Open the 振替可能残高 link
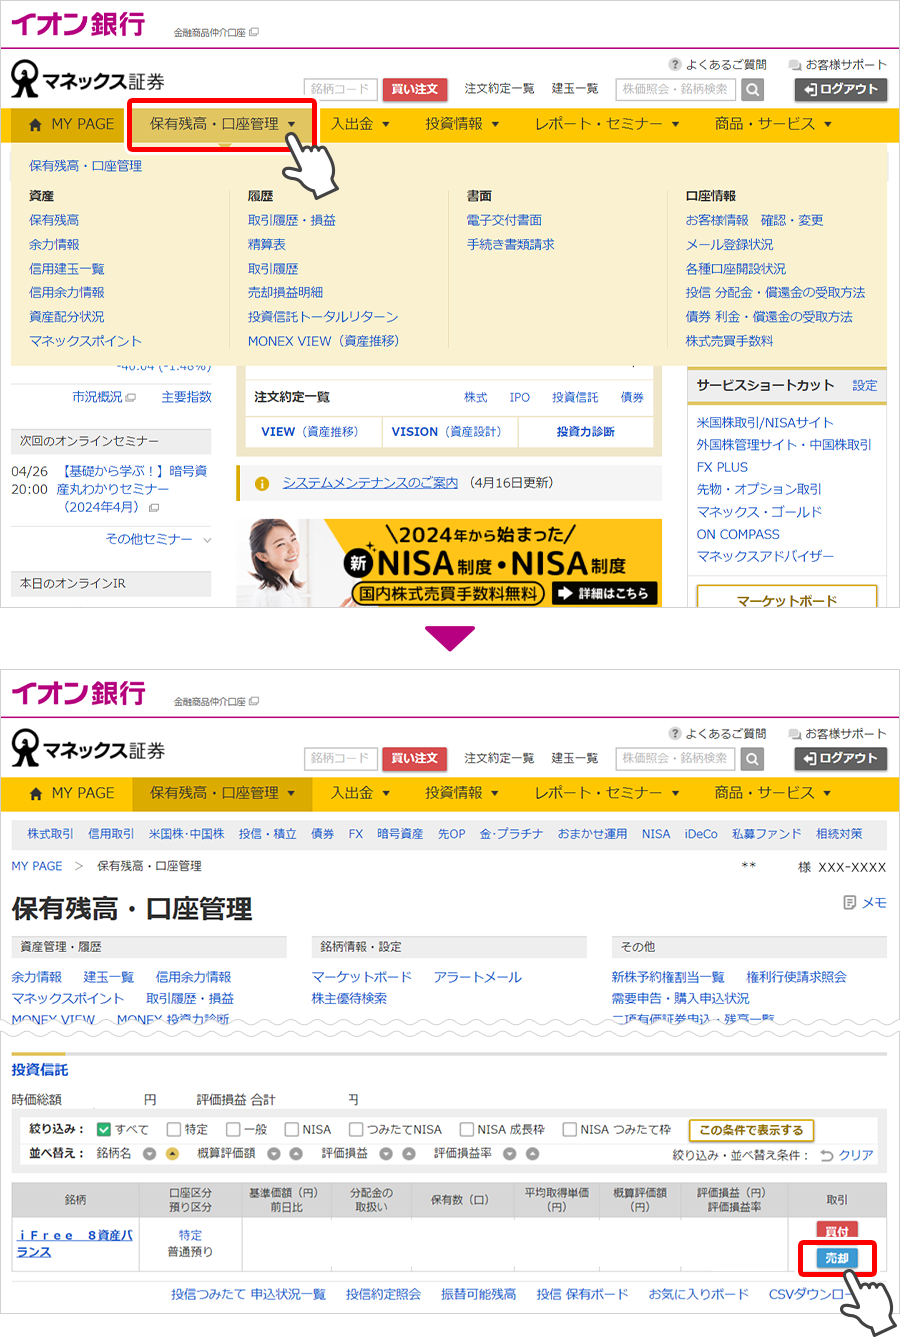 point(479,1294)
